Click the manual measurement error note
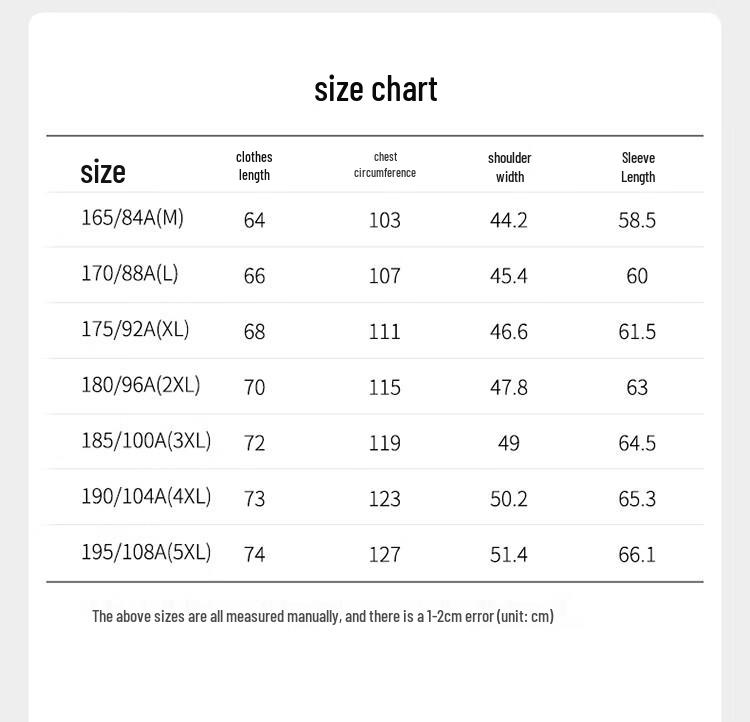750x722 pixels. pos(323,616)
